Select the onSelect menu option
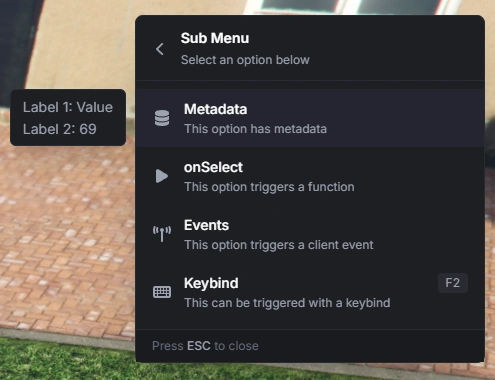The width and height of the screenshot is (495, 380). [x=310, y=176]
